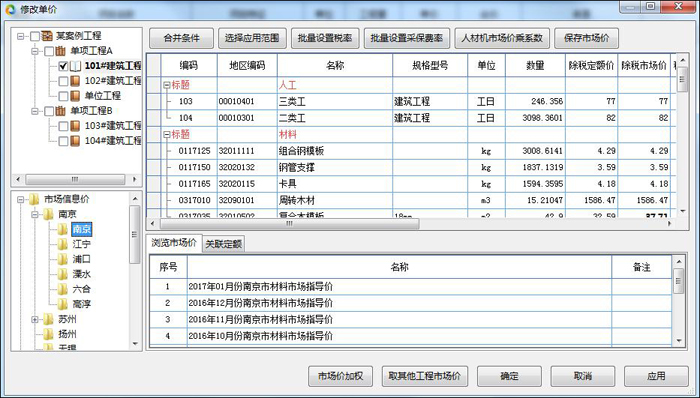
Task: Collapse the 人工 标题 group
Action: [x=167, y=85]
